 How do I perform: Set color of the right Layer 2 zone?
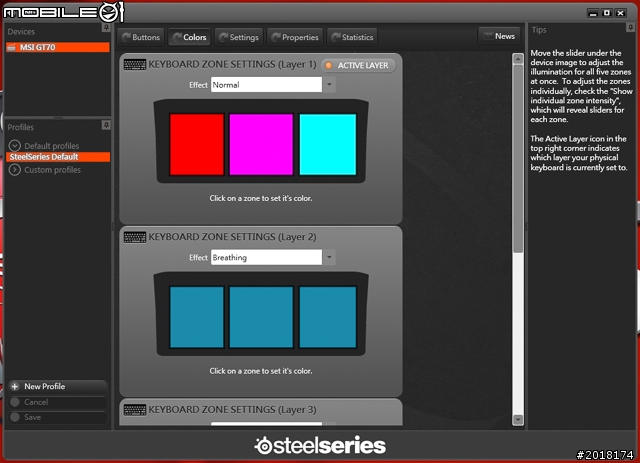tap(328, 317)
